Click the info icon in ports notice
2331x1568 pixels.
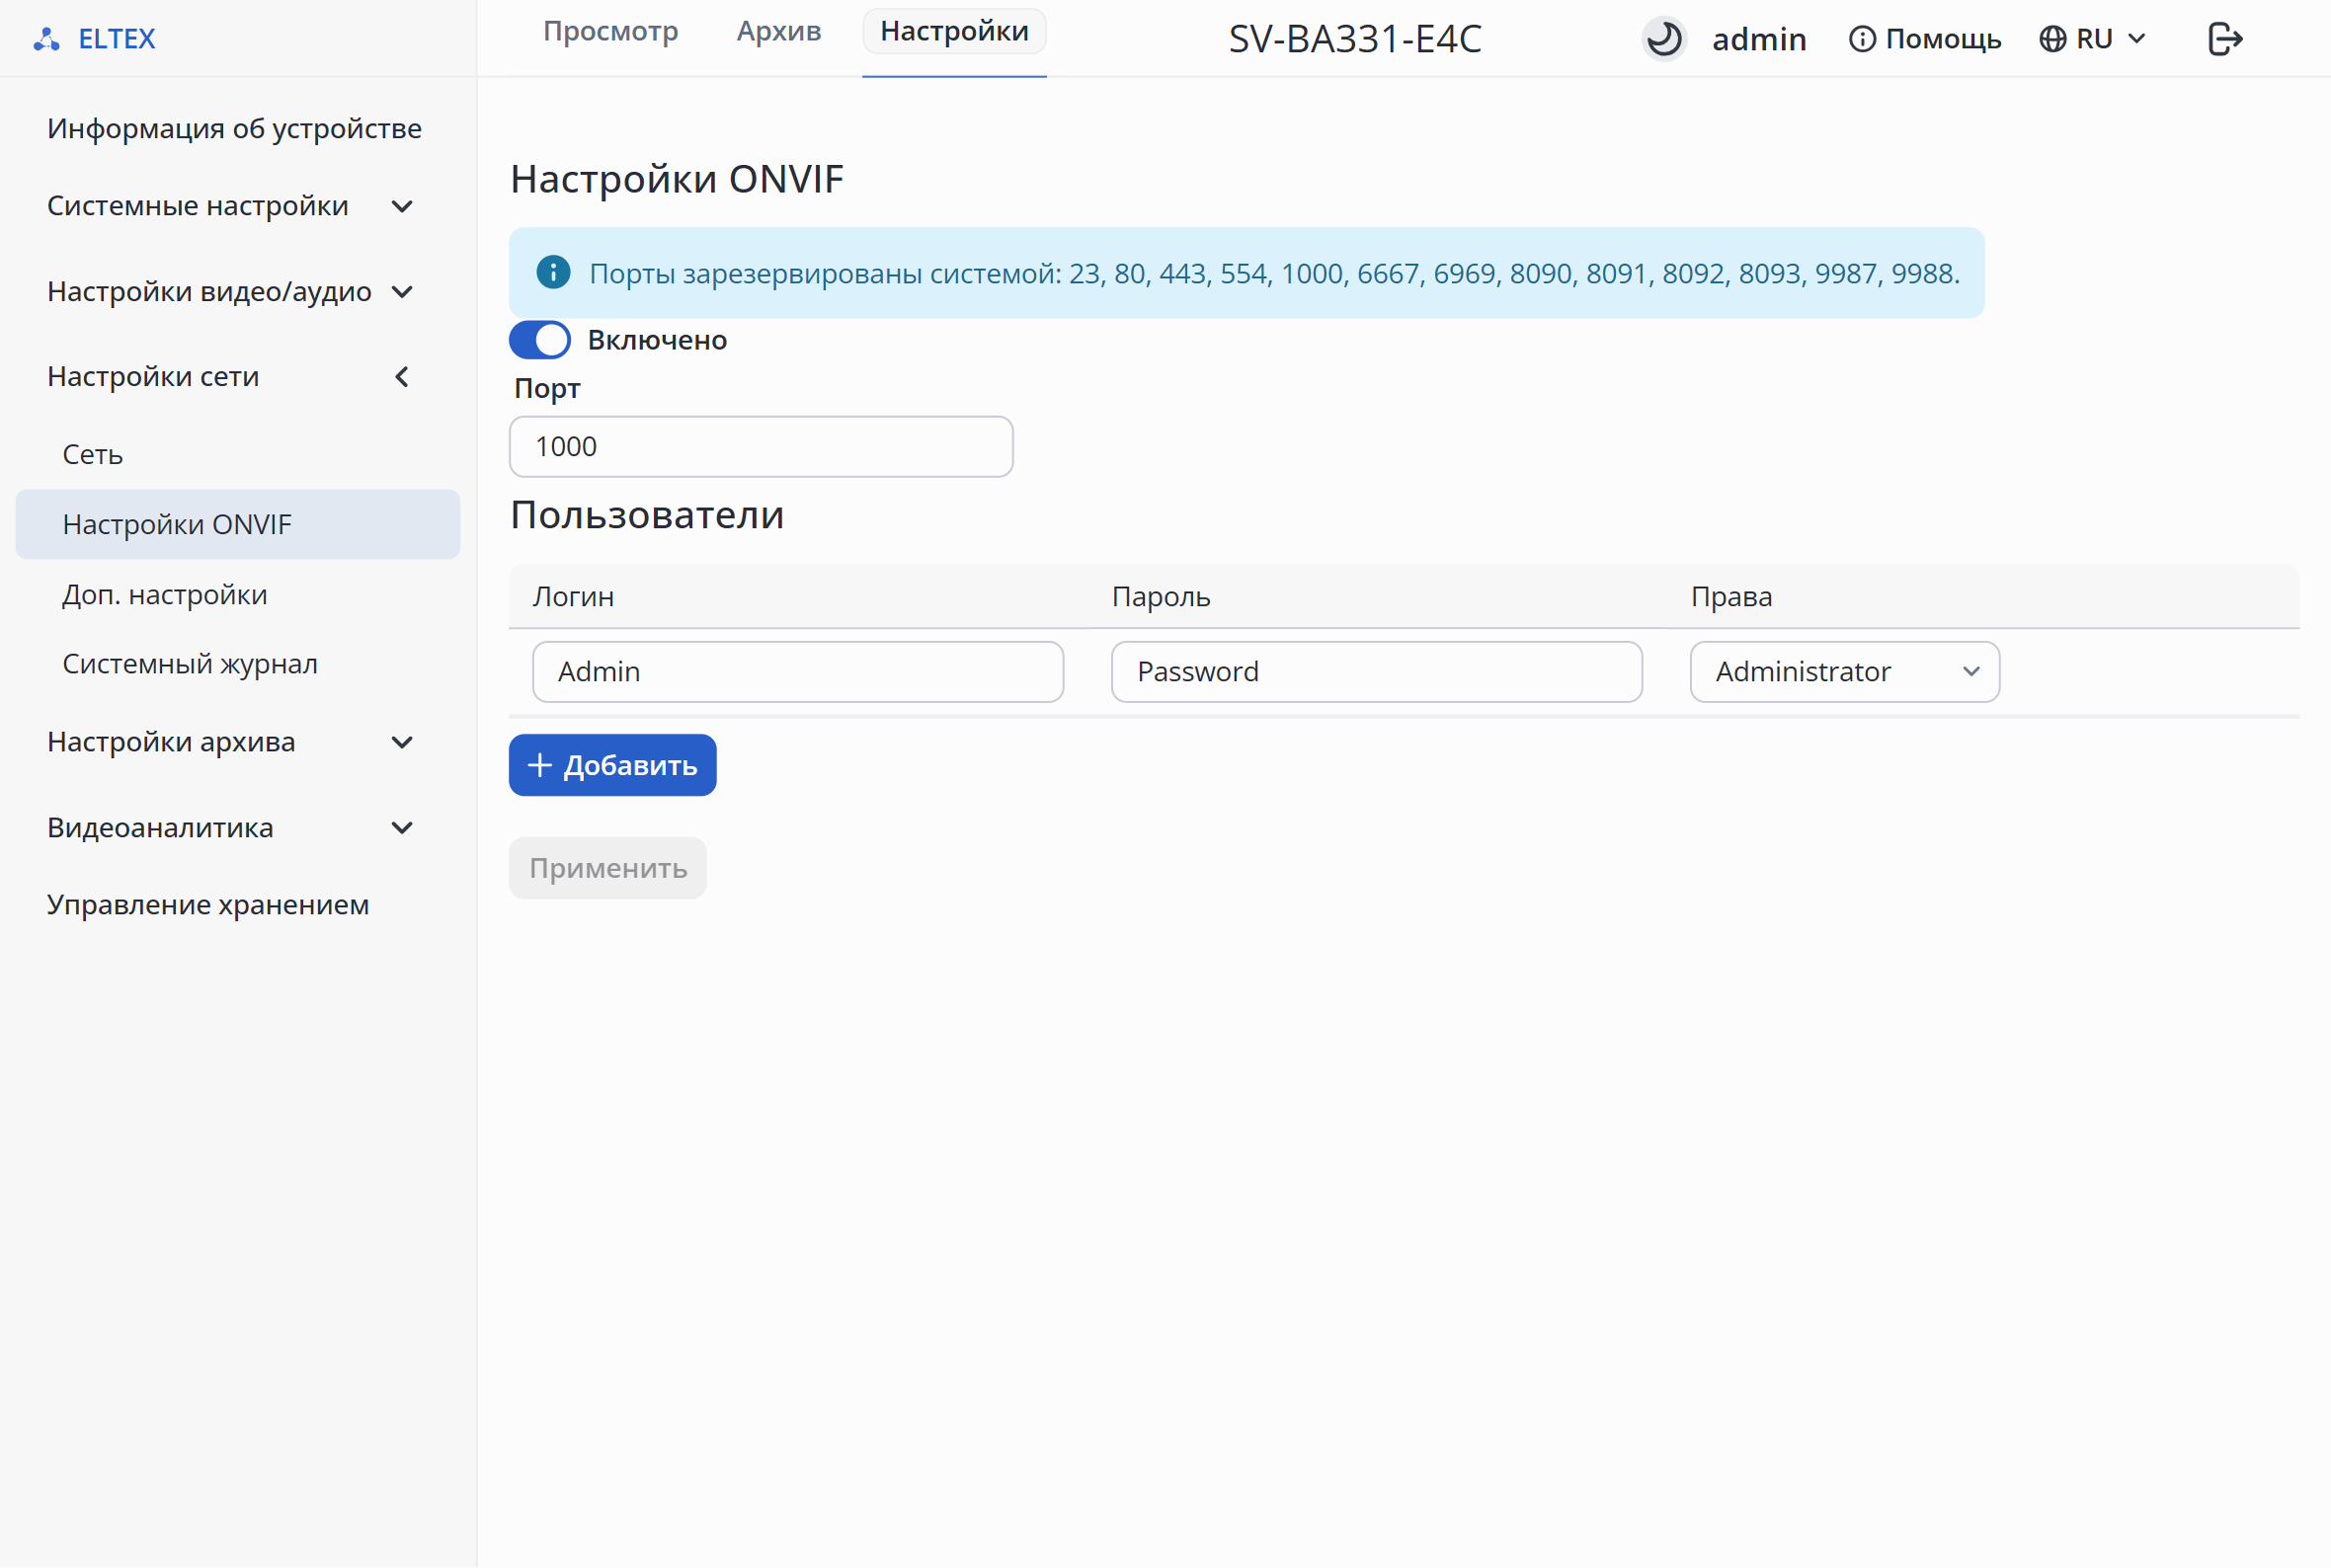(x=553, y=272)
